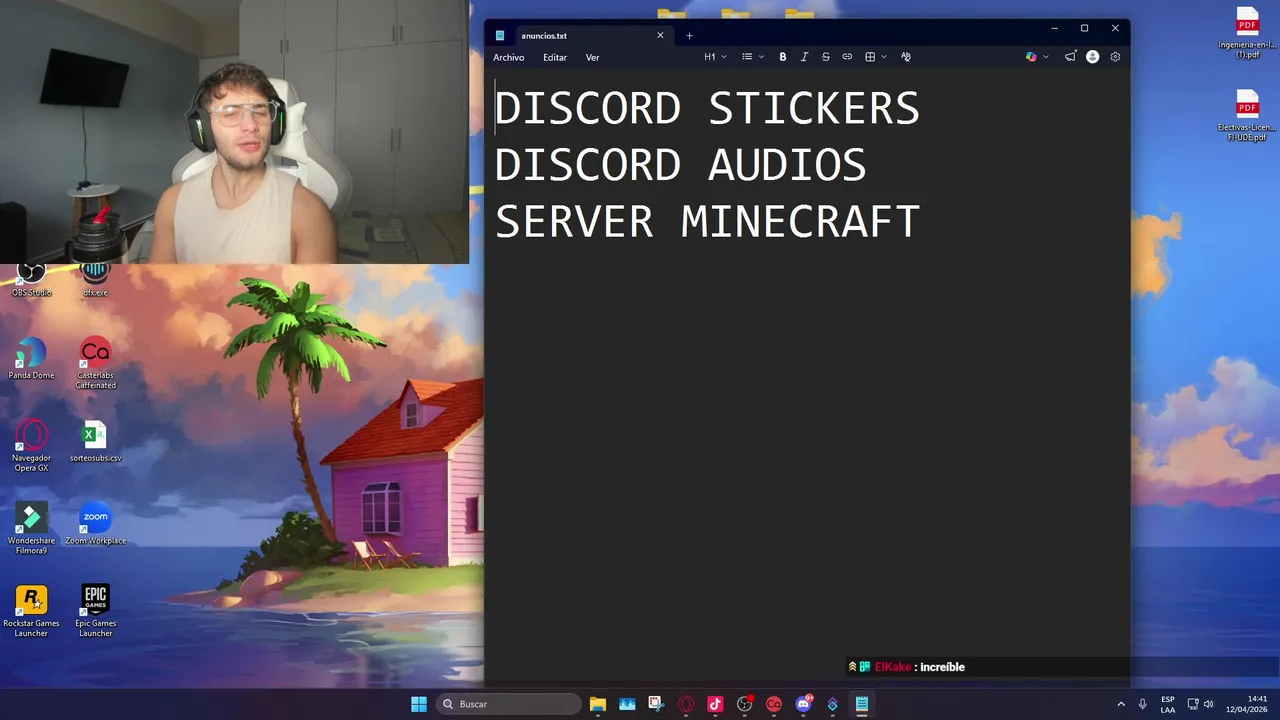Select the dfx.exe desktop icon
1280x720 pixels.
click(x=95, y=280)
